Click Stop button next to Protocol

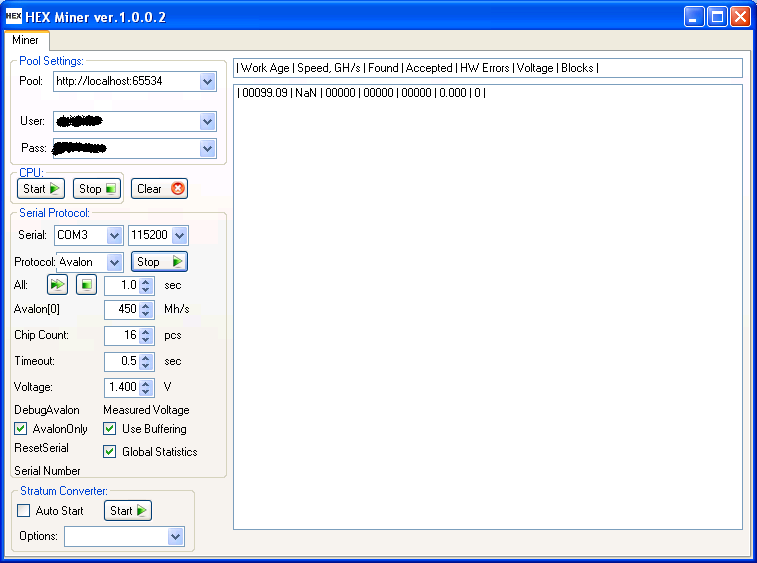pyautogui.click(x=160, y=262)
